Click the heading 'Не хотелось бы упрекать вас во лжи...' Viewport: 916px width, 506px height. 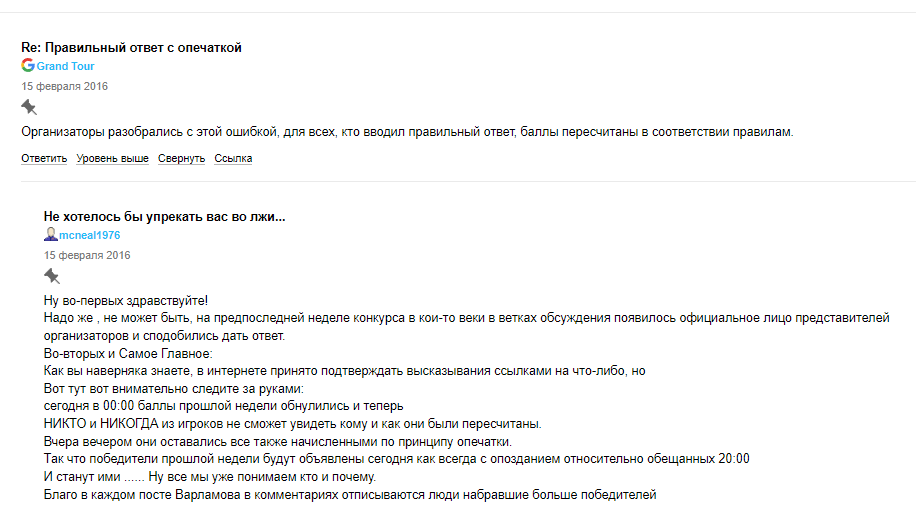pos(165,216)
